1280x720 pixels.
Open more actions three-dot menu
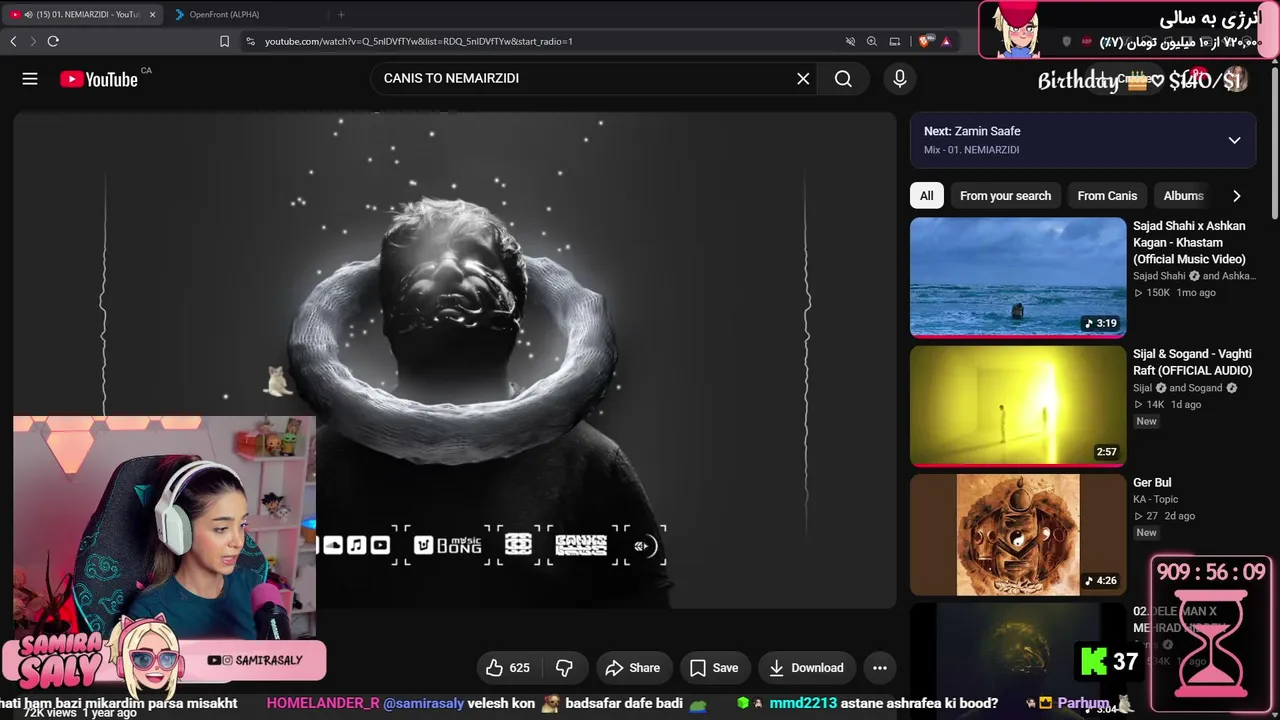[880, 668]
